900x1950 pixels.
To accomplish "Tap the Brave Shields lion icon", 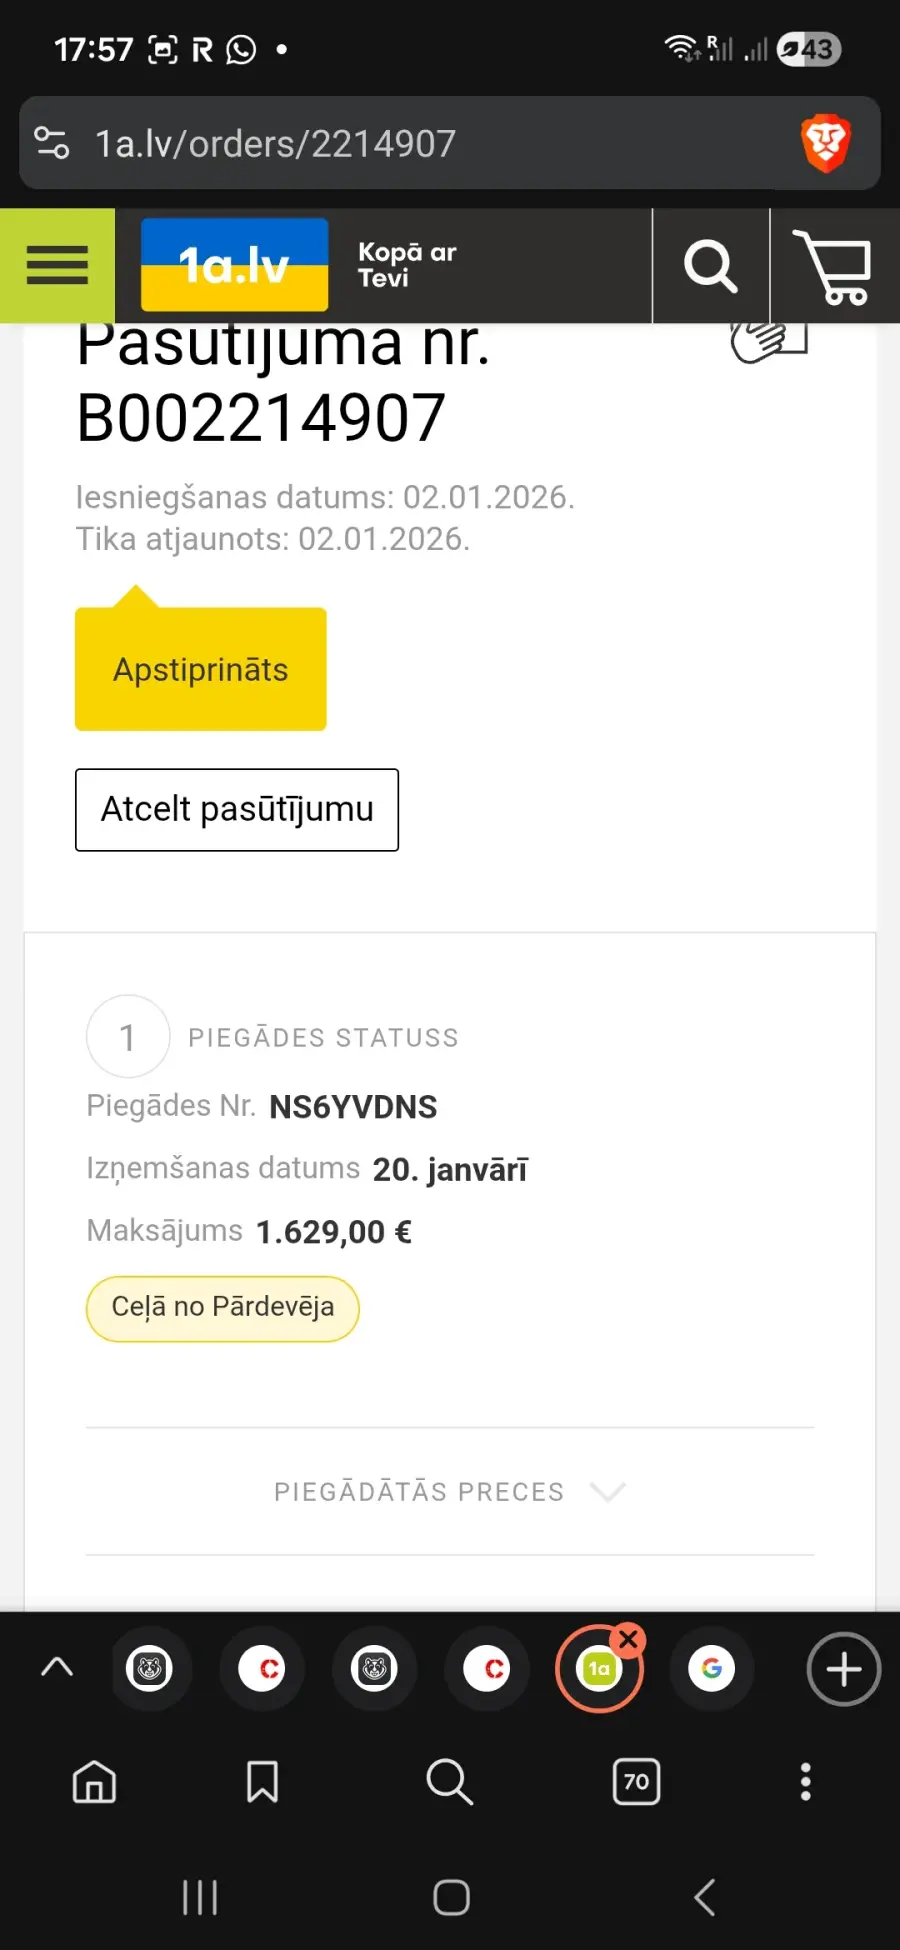I will pyautogui.click(x=825, y=143).
